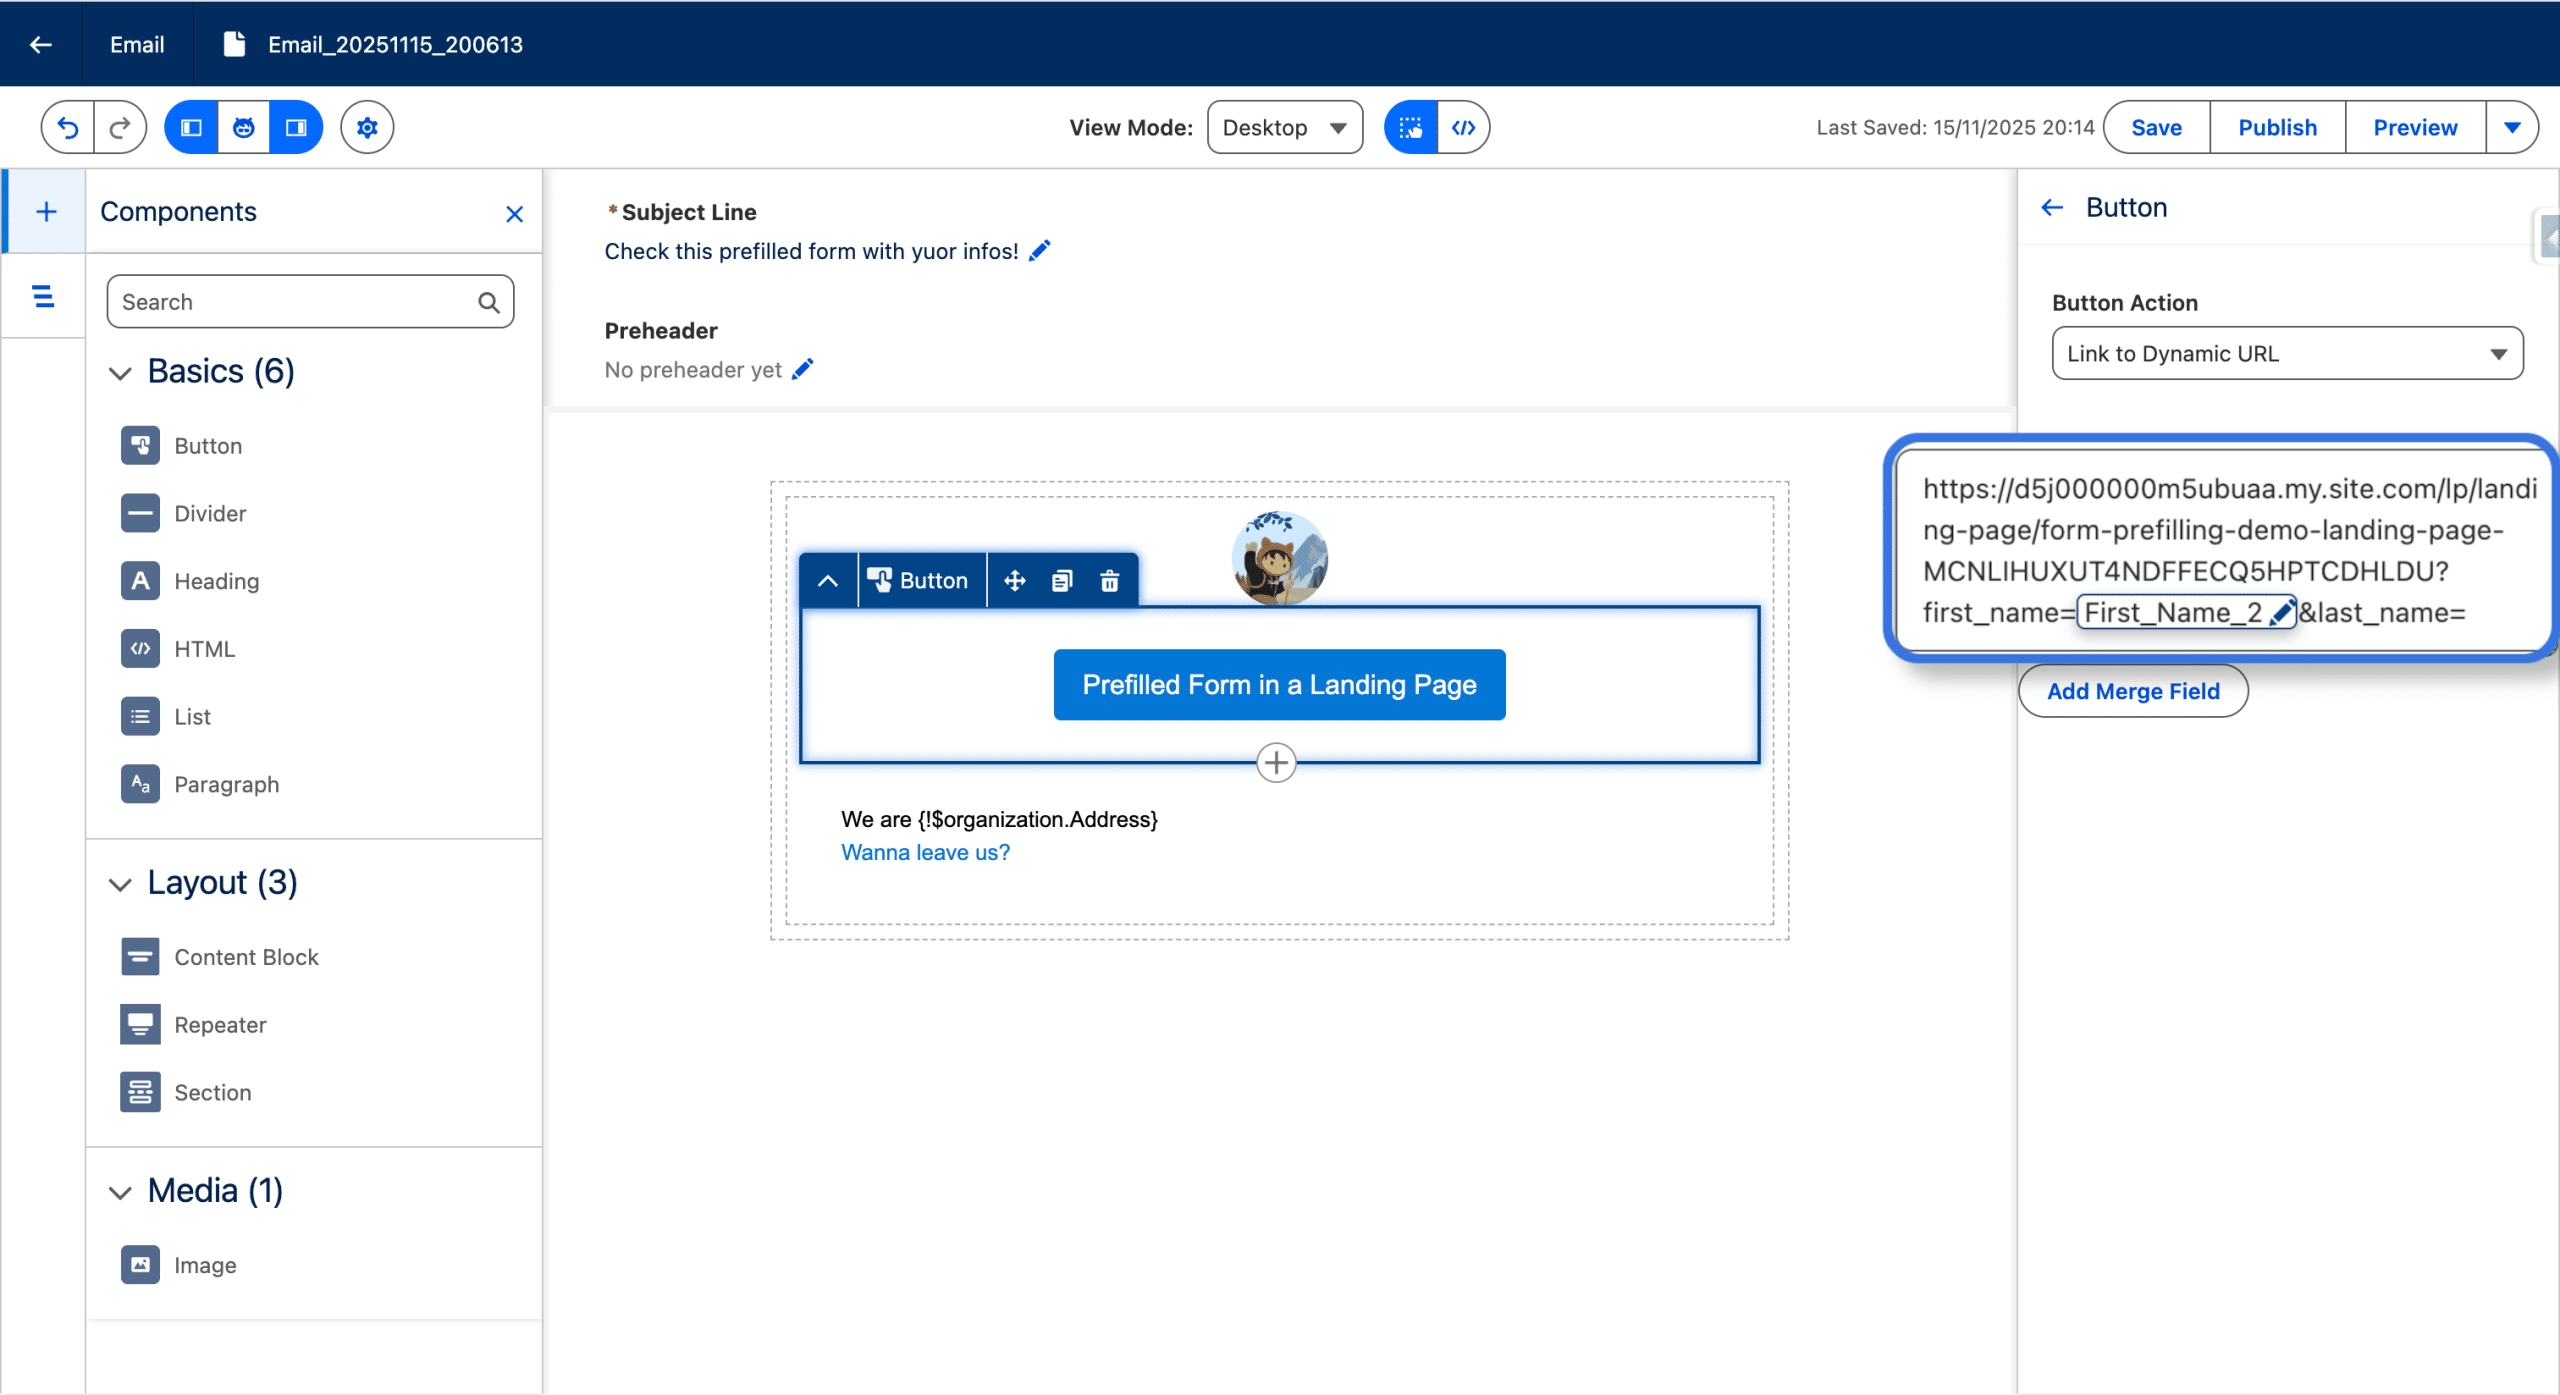Image resolution: width=2560 pixels, height=1395 pixels.
Task: Click the trash icon on Button toolbar
Action: (x=1109, y=581)
